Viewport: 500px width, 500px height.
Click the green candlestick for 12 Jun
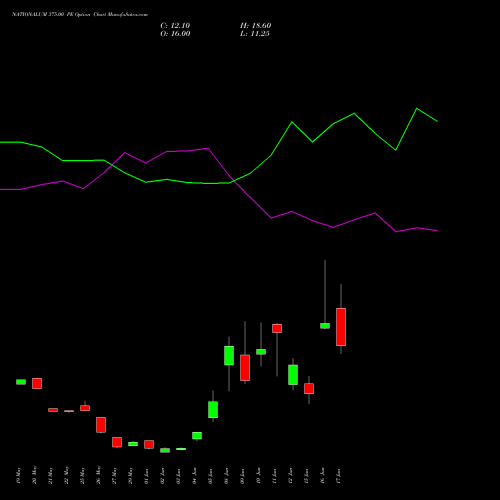293,375
